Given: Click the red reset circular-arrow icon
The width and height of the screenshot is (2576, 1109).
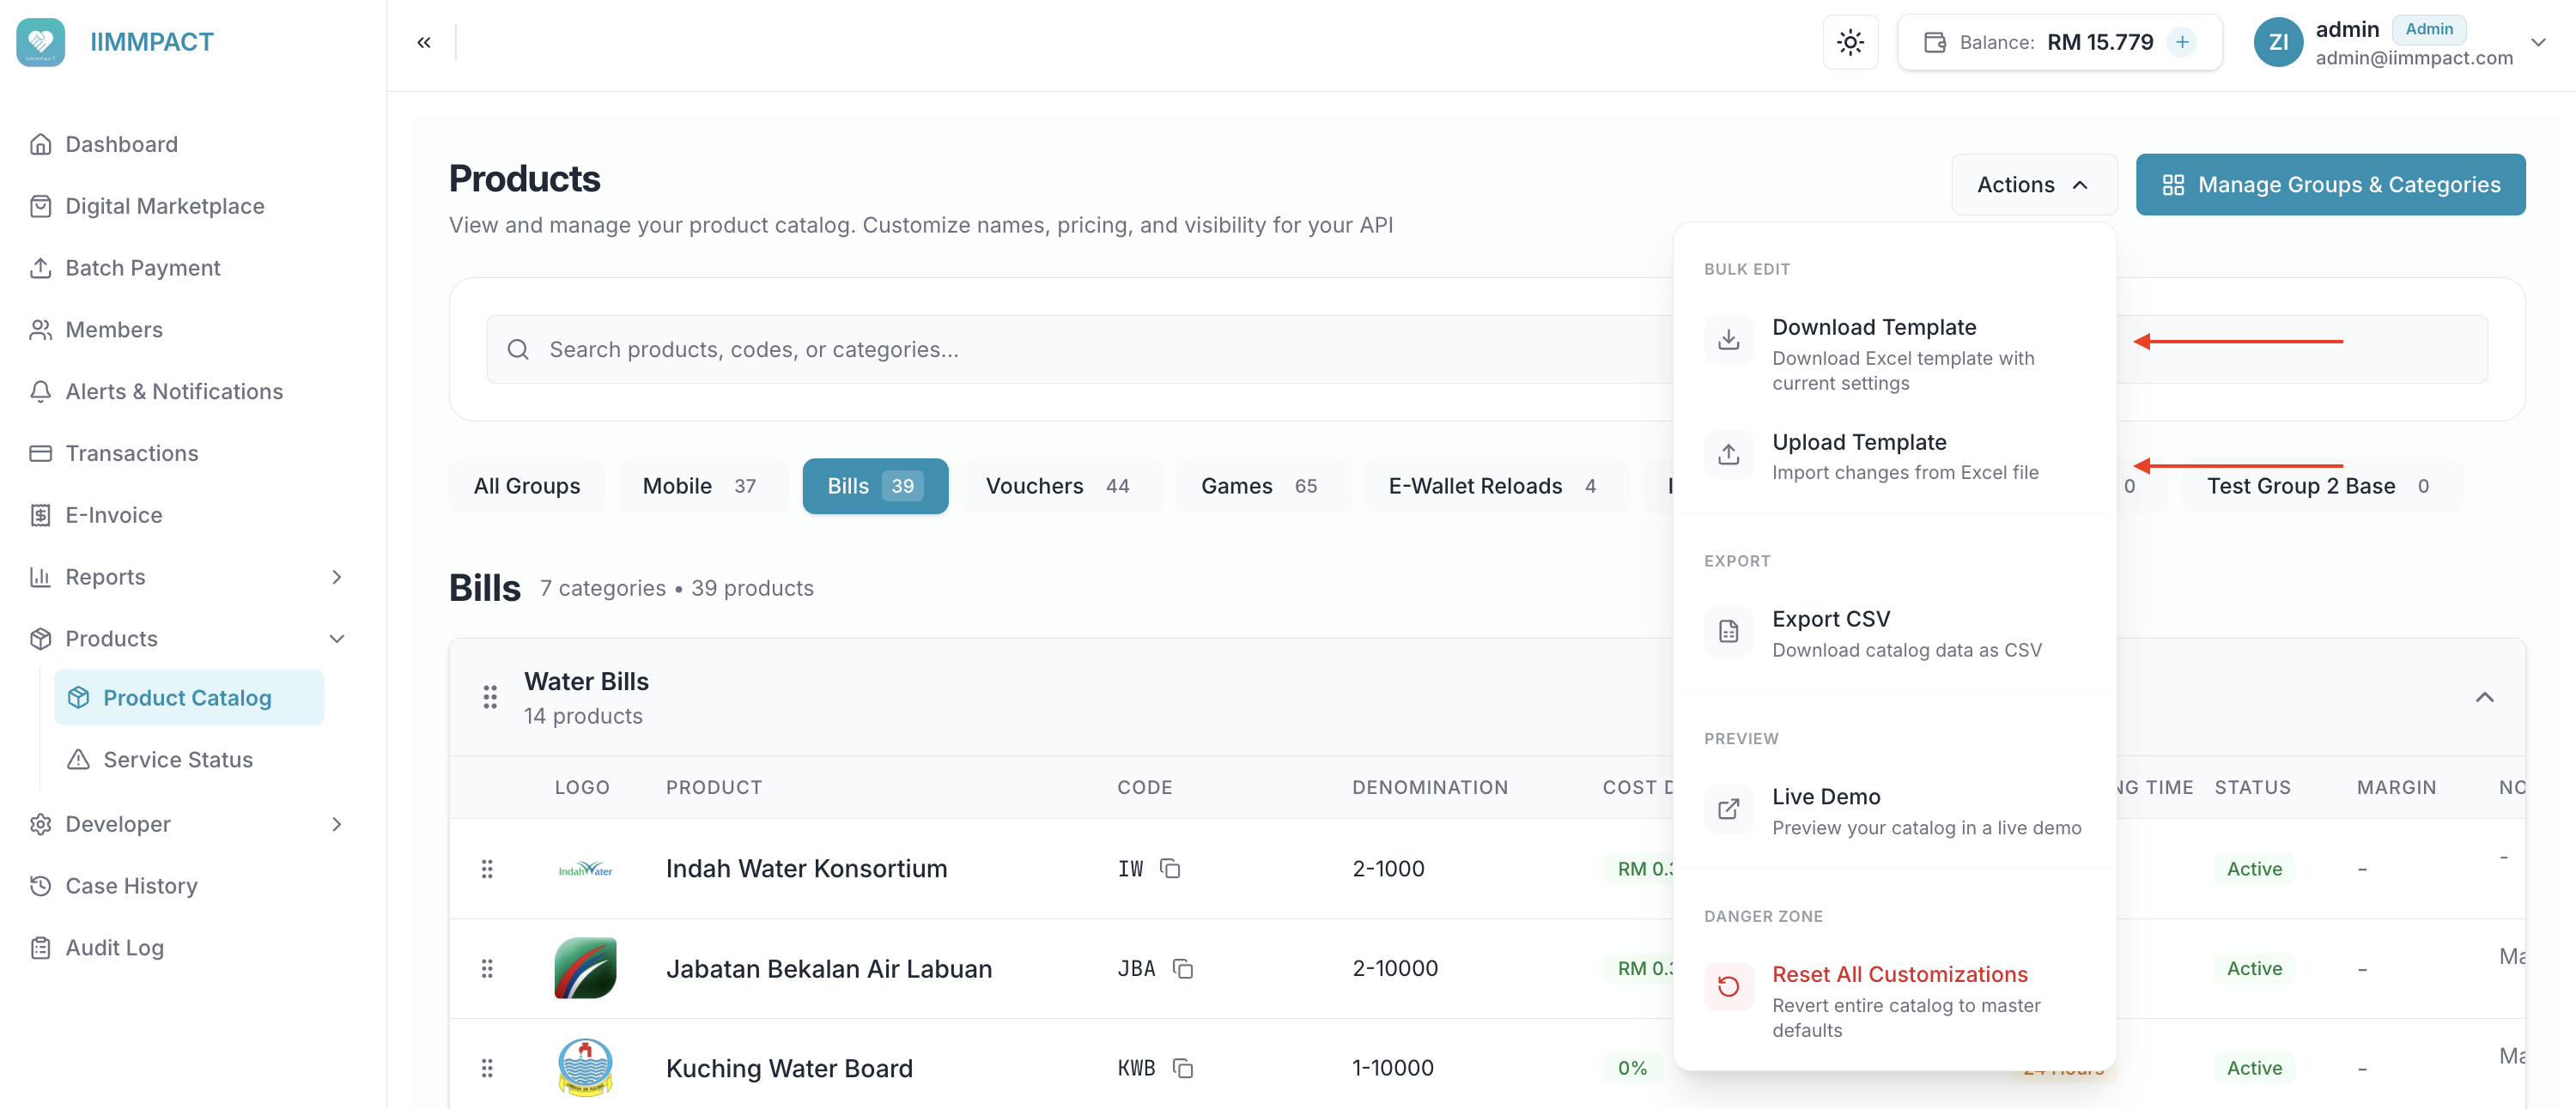Looking at the screenshot, I should click(1728, 987).
